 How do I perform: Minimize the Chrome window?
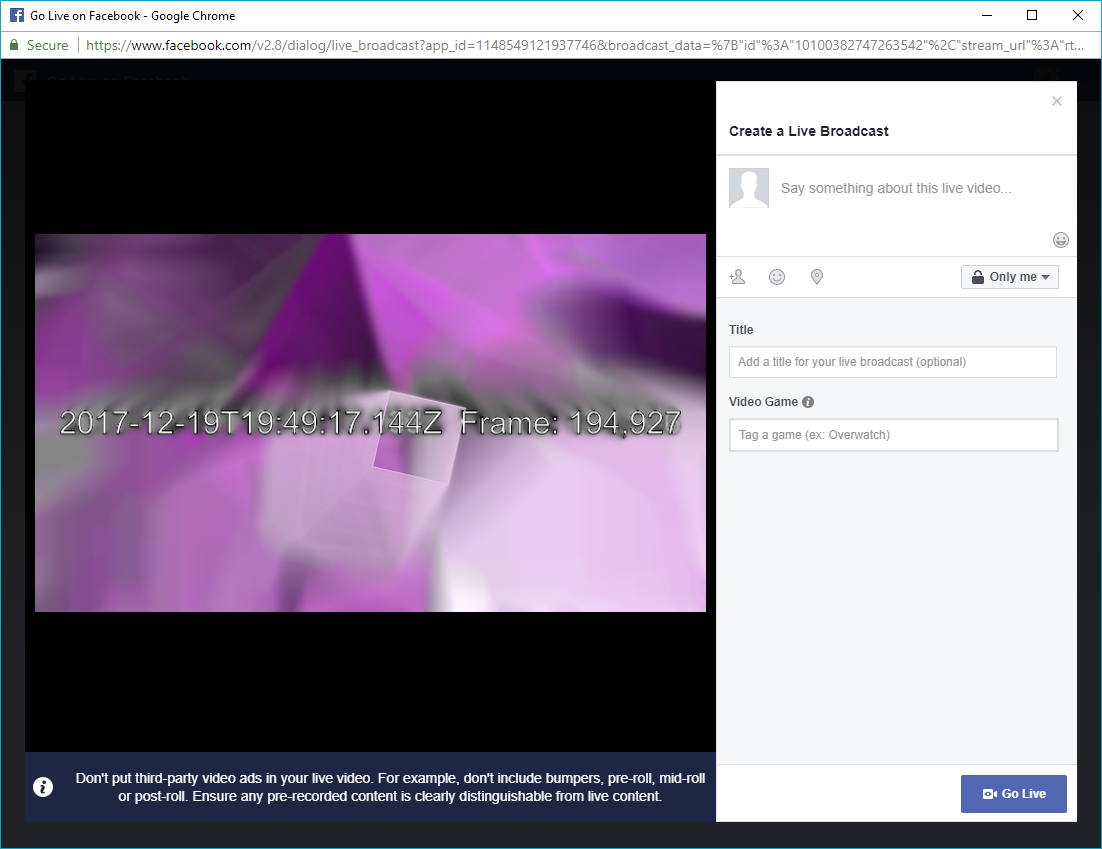(987, 15)
